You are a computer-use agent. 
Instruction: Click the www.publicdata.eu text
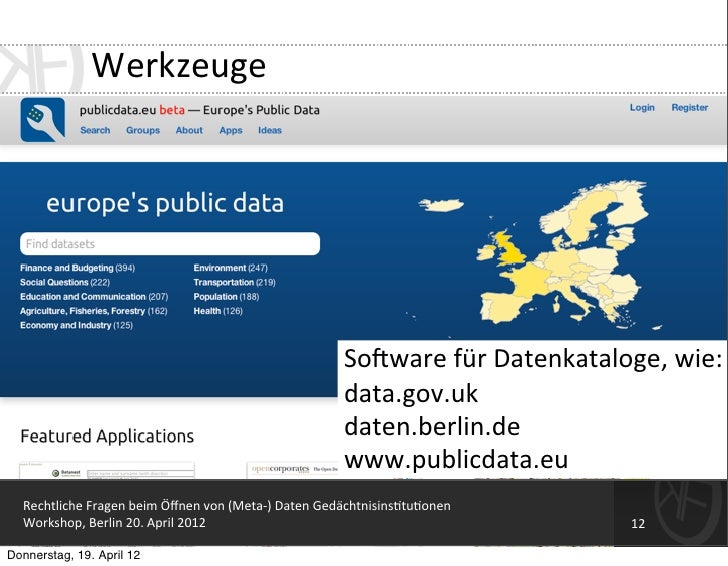point(456,460)
